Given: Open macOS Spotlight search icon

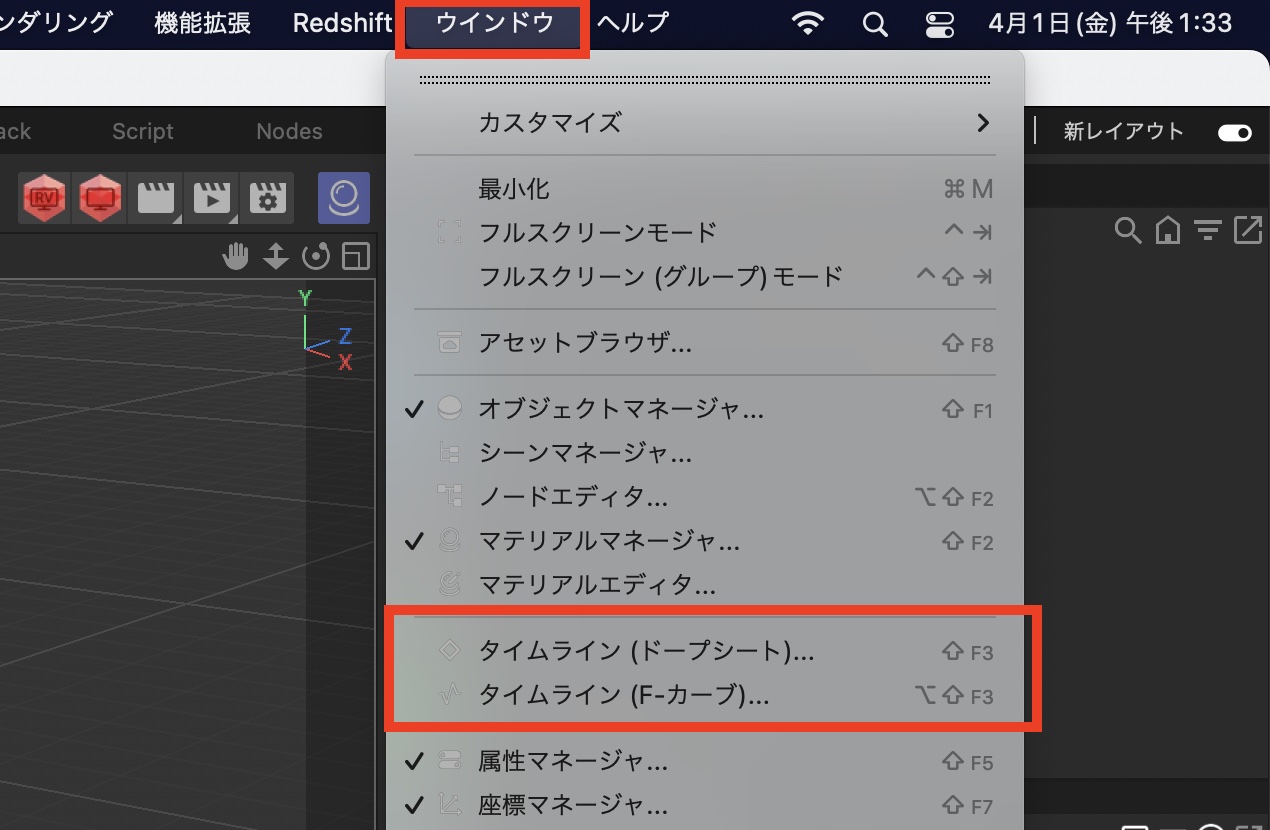Looking at the screenshot, I should point(875,24).
